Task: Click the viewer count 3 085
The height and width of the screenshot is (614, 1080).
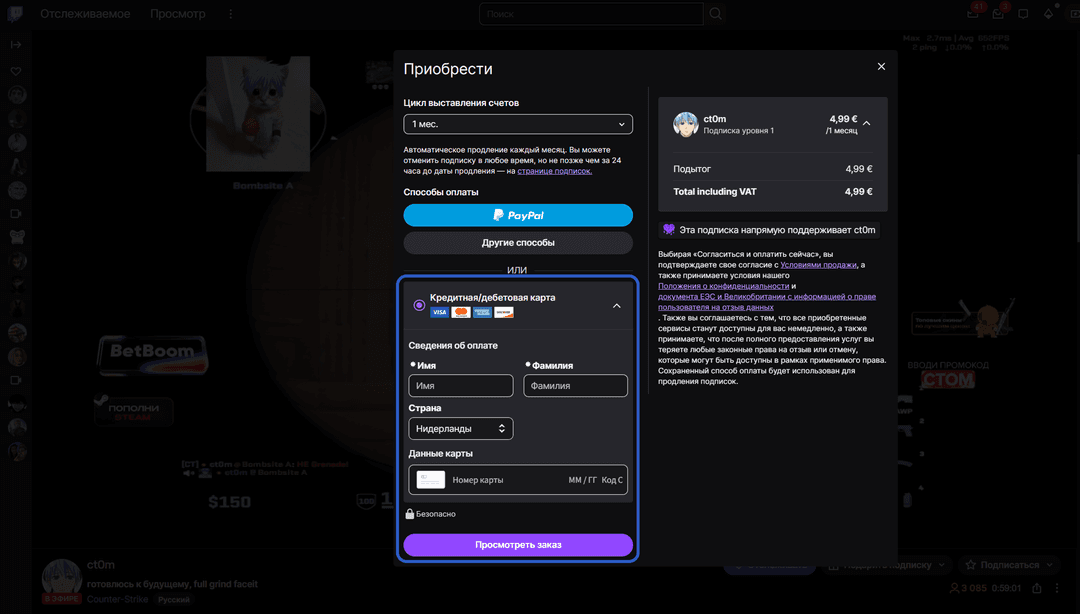Action: tap(968, 588)
